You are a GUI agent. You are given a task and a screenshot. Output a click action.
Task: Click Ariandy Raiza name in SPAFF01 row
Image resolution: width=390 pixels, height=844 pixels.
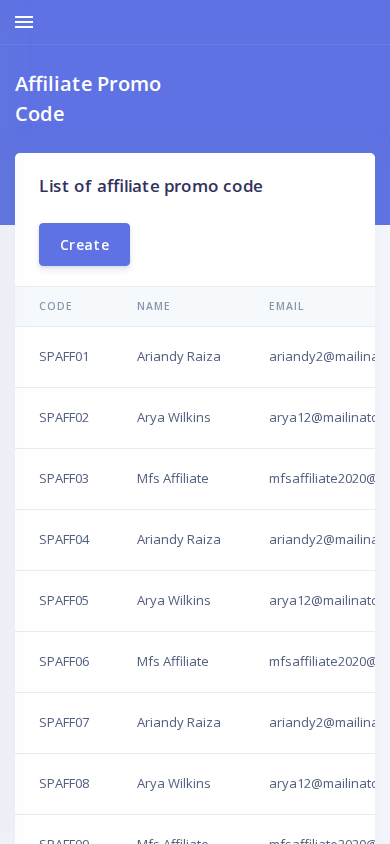(179, 356)
